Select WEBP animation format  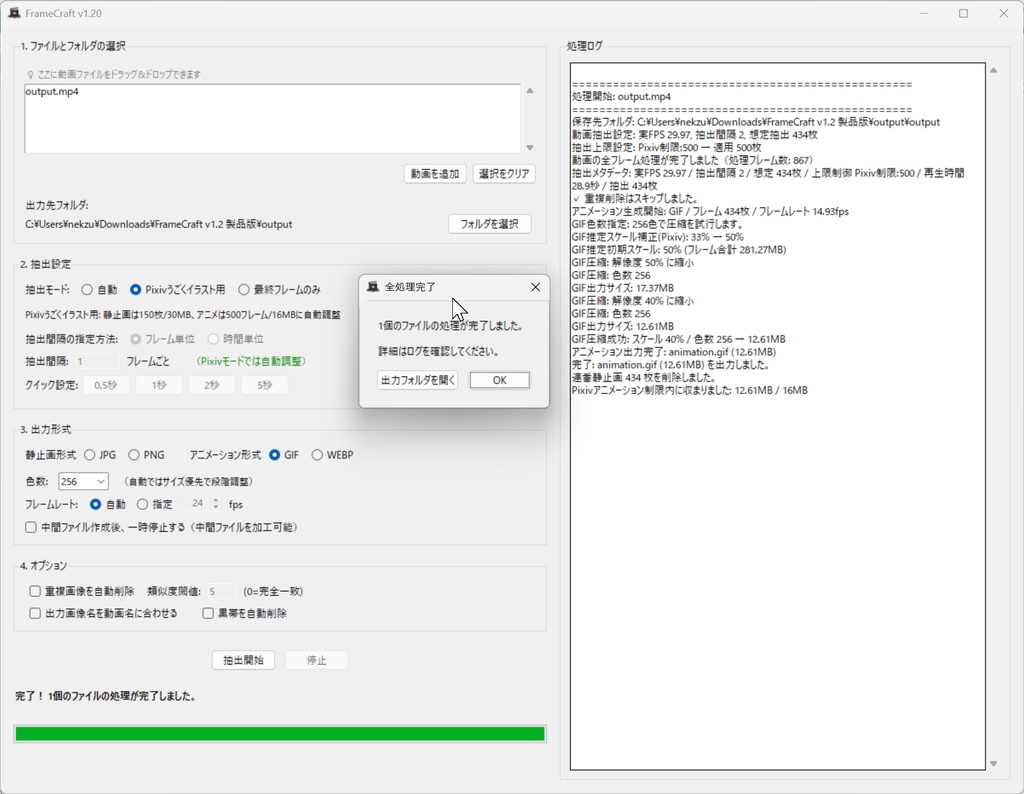[317, 455]
